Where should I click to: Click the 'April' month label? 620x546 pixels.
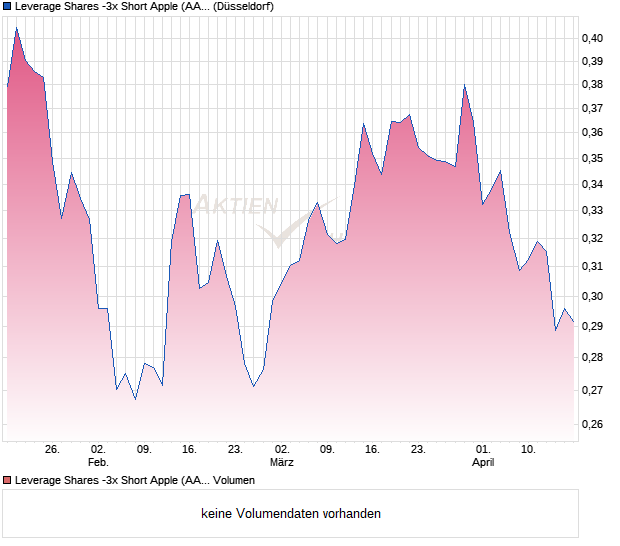483,463
